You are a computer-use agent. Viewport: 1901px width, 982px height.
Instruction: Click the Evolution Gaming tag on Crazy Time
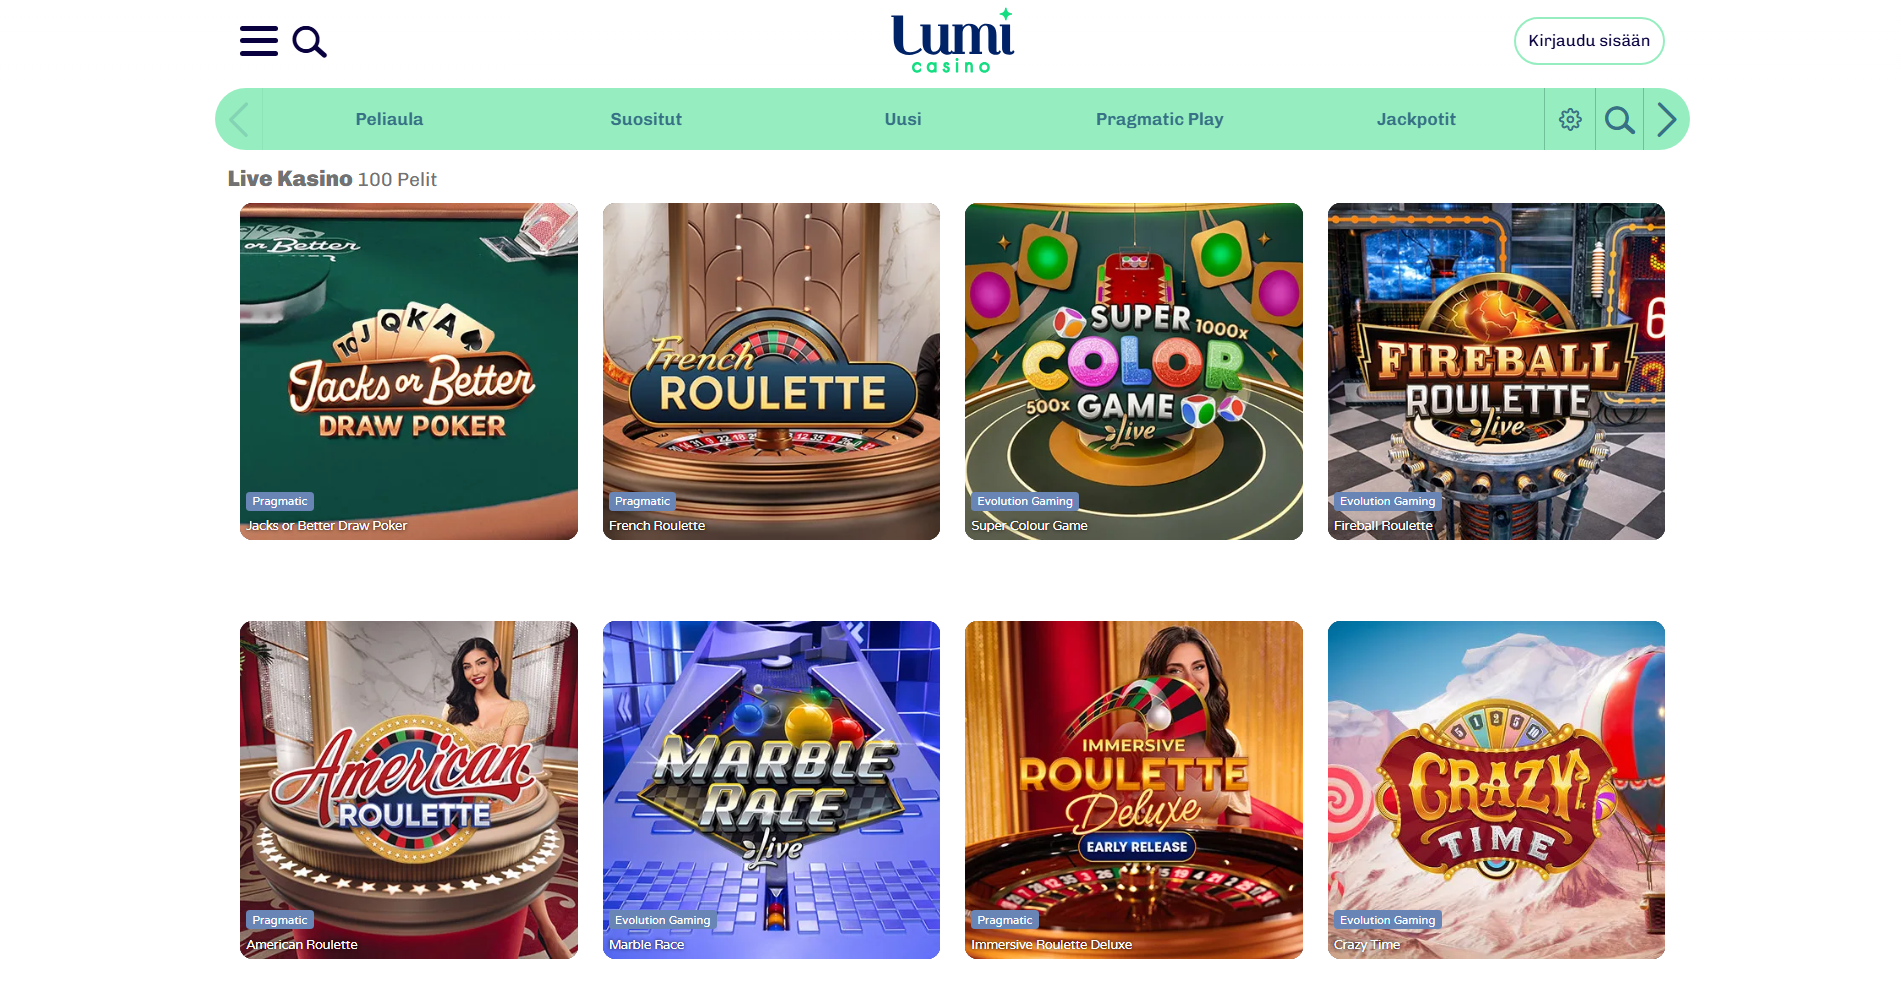tap(1387, 920)
